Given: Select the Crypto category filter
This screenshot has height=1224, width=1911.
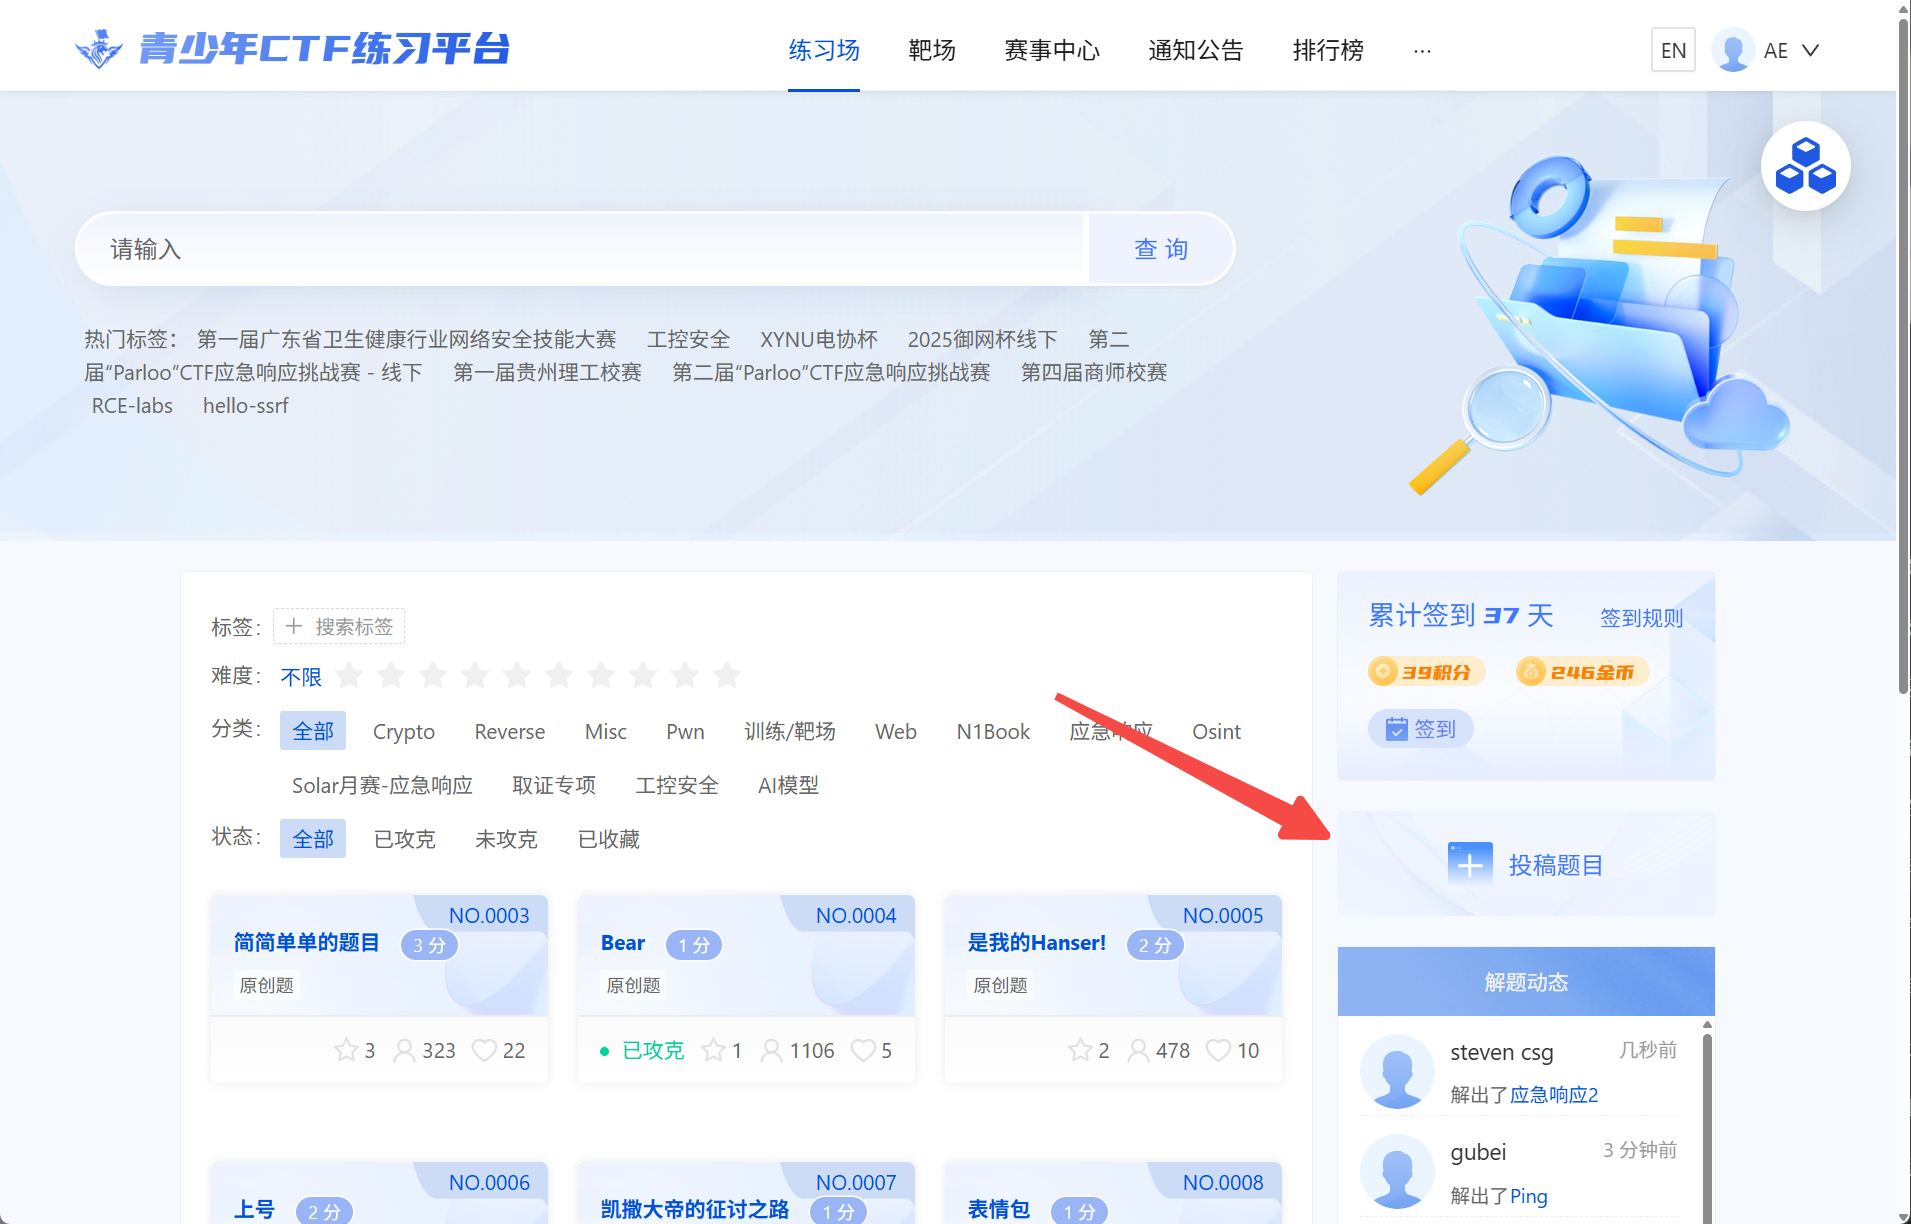Looking at the screenshot, I should point(403,731).
